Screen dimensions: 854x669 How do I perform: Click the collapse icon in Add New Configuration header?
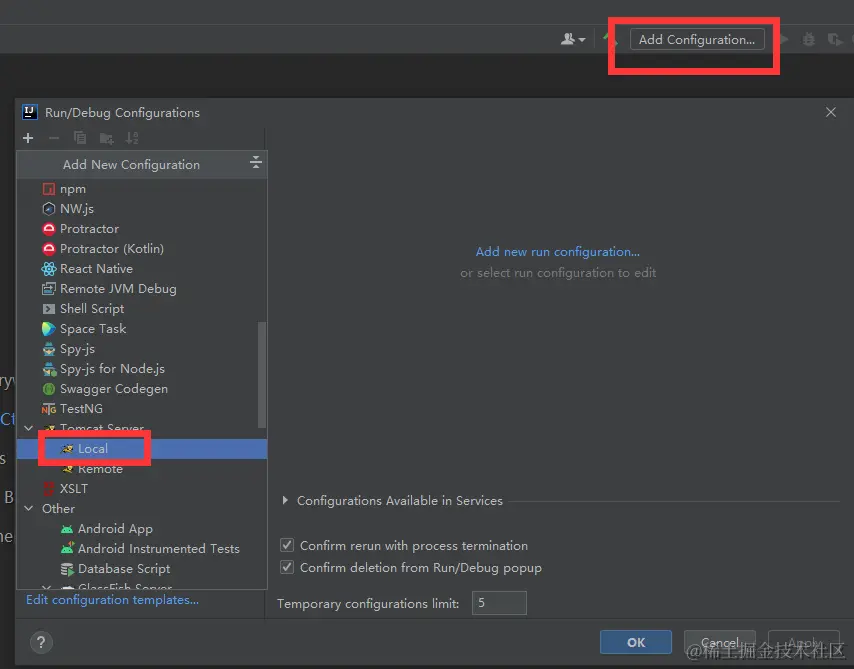255,162
